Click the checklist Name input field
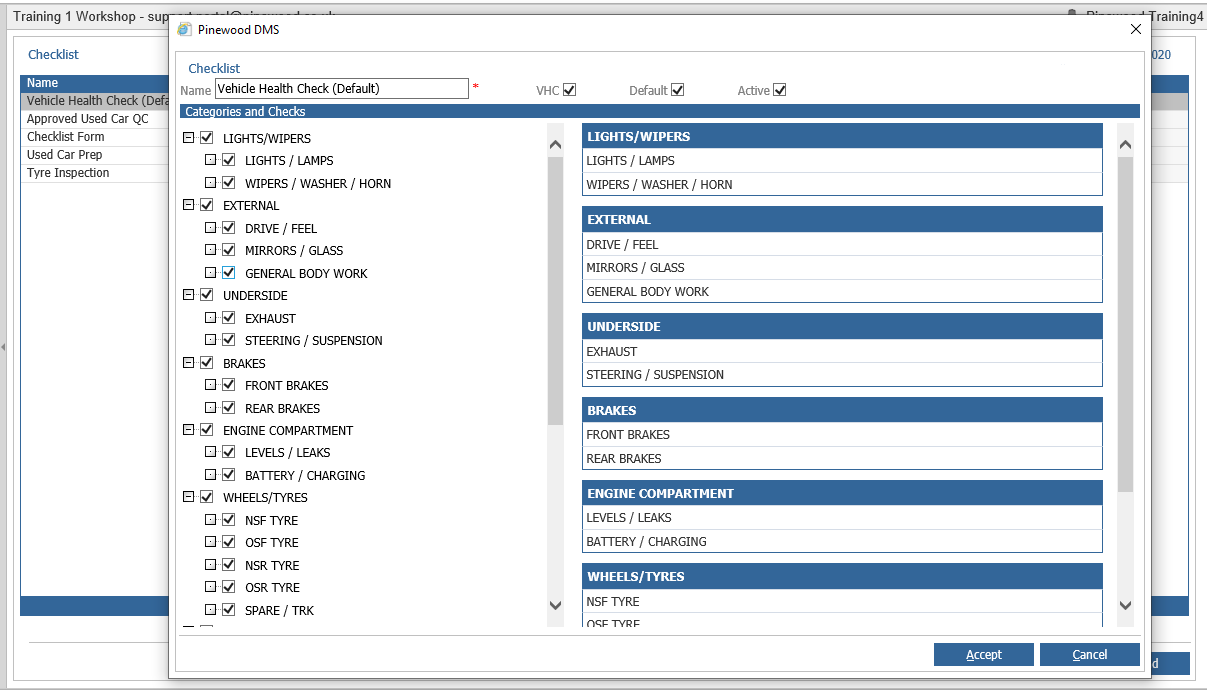 click(x=342, y=89)
